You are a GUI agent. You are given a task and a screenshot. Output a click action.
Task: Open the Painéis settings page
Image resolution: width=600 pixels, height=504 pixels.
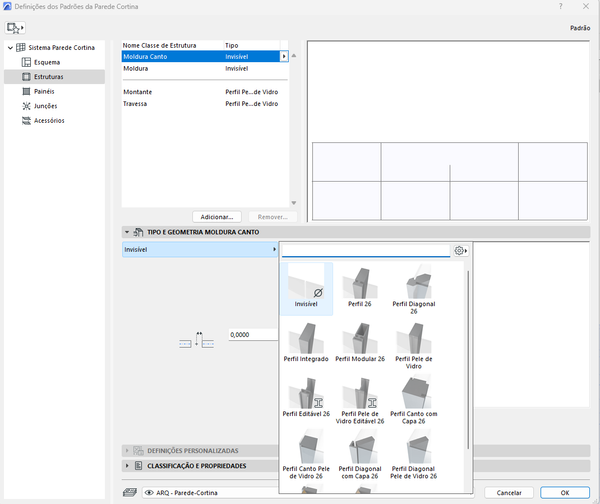click(44, 91)
